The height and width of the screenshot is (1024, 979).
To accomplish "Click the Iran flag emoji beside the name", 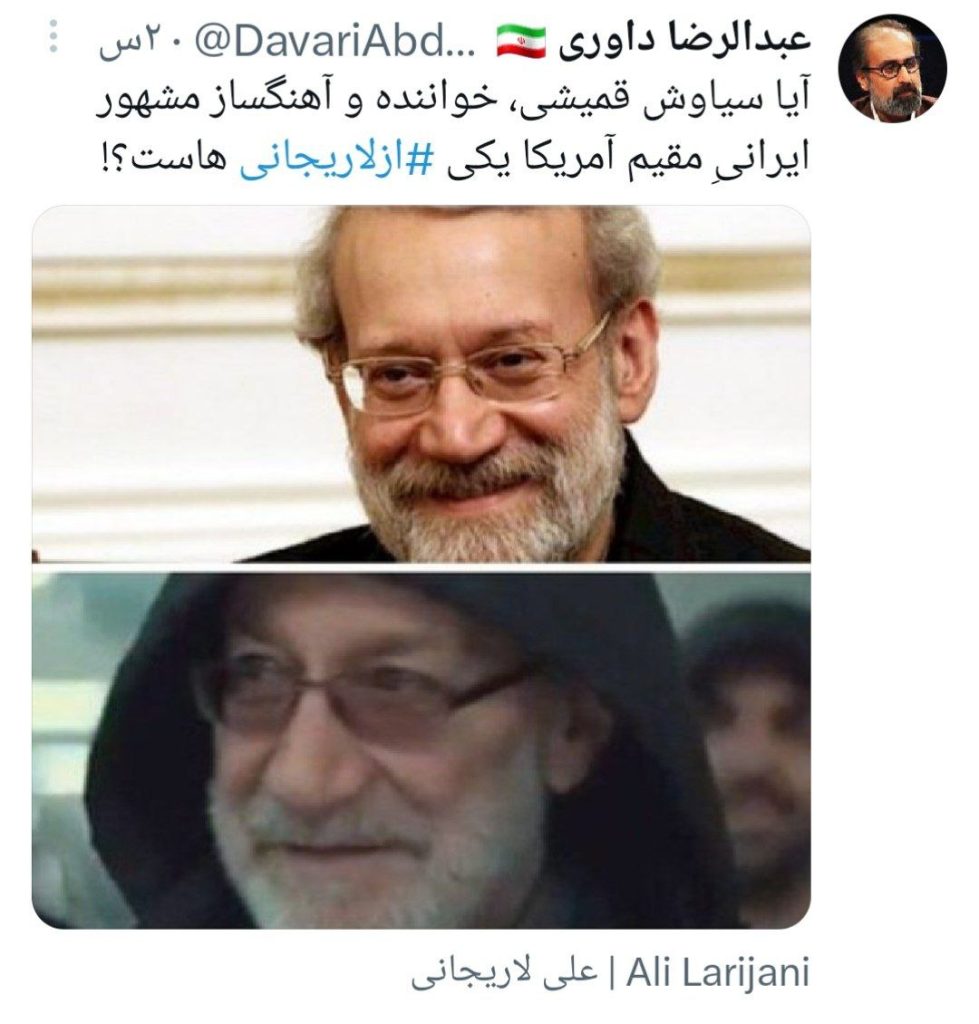I will tap(521, 41).
